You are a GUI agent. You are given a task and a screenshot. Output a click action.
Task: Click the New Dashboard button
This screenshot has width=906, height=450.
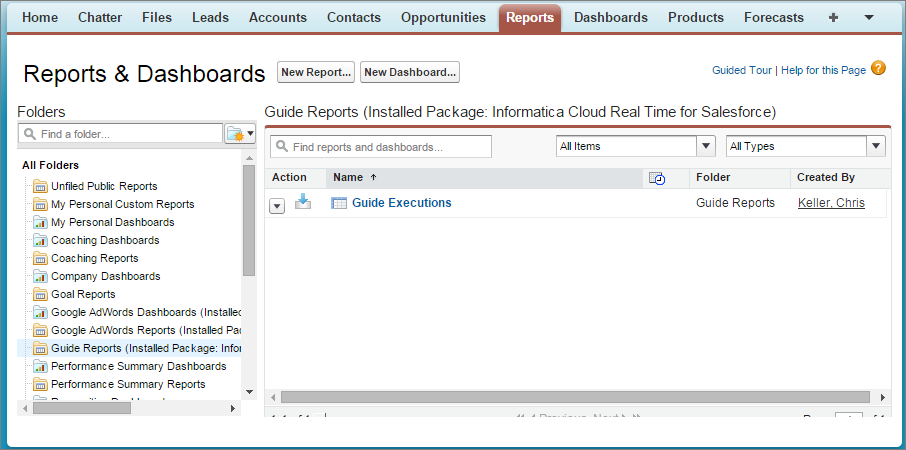tap(410, 72)
